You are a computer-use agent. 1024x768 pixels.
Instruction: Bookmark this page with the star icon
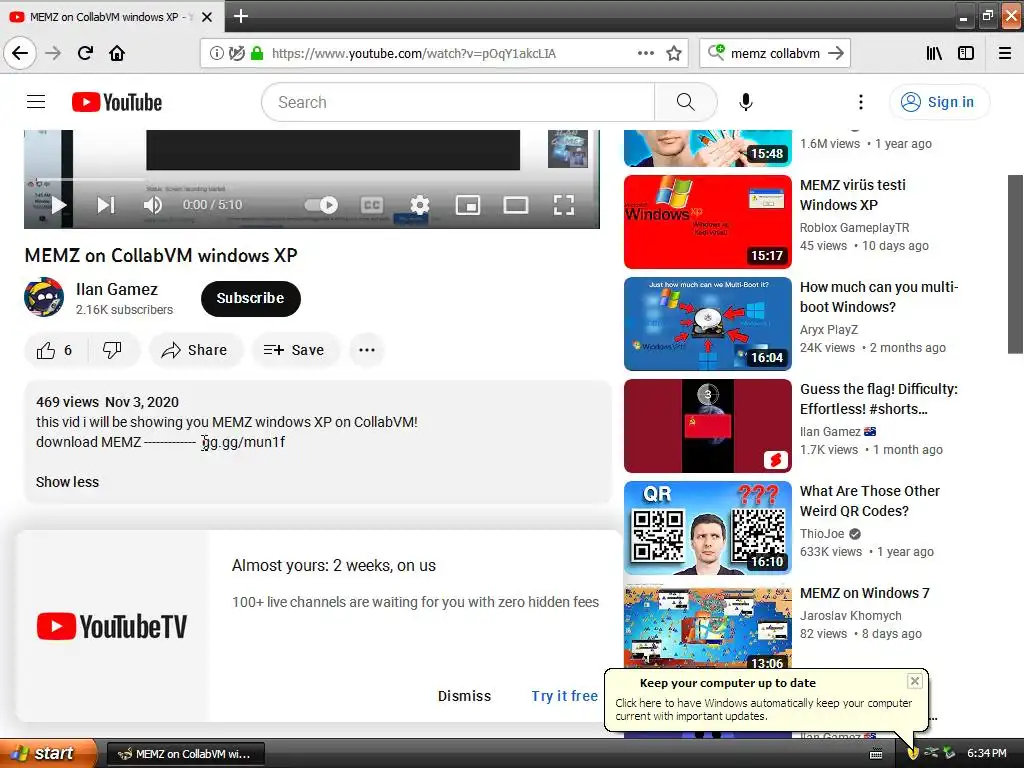674,53
